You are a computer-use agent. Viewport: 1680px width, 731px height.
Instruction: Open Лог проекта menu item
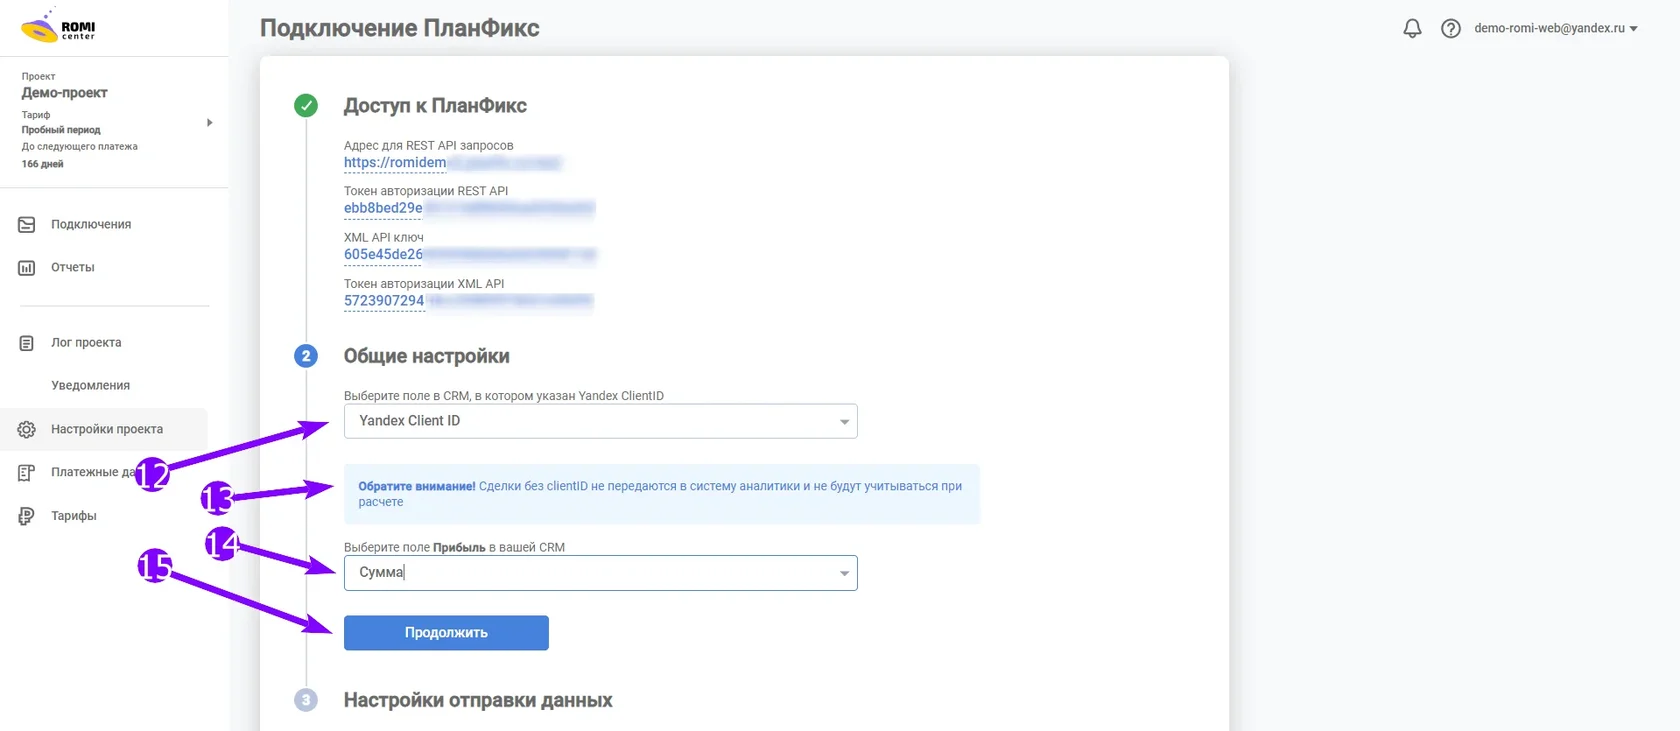86,343
